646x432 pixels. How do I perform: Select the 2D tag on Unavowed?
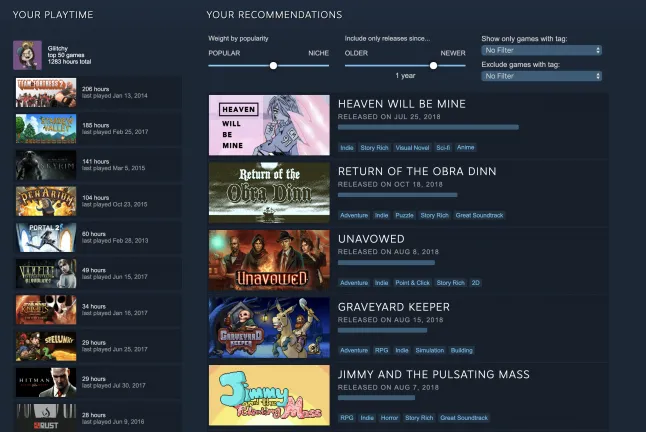coord(475,283)
